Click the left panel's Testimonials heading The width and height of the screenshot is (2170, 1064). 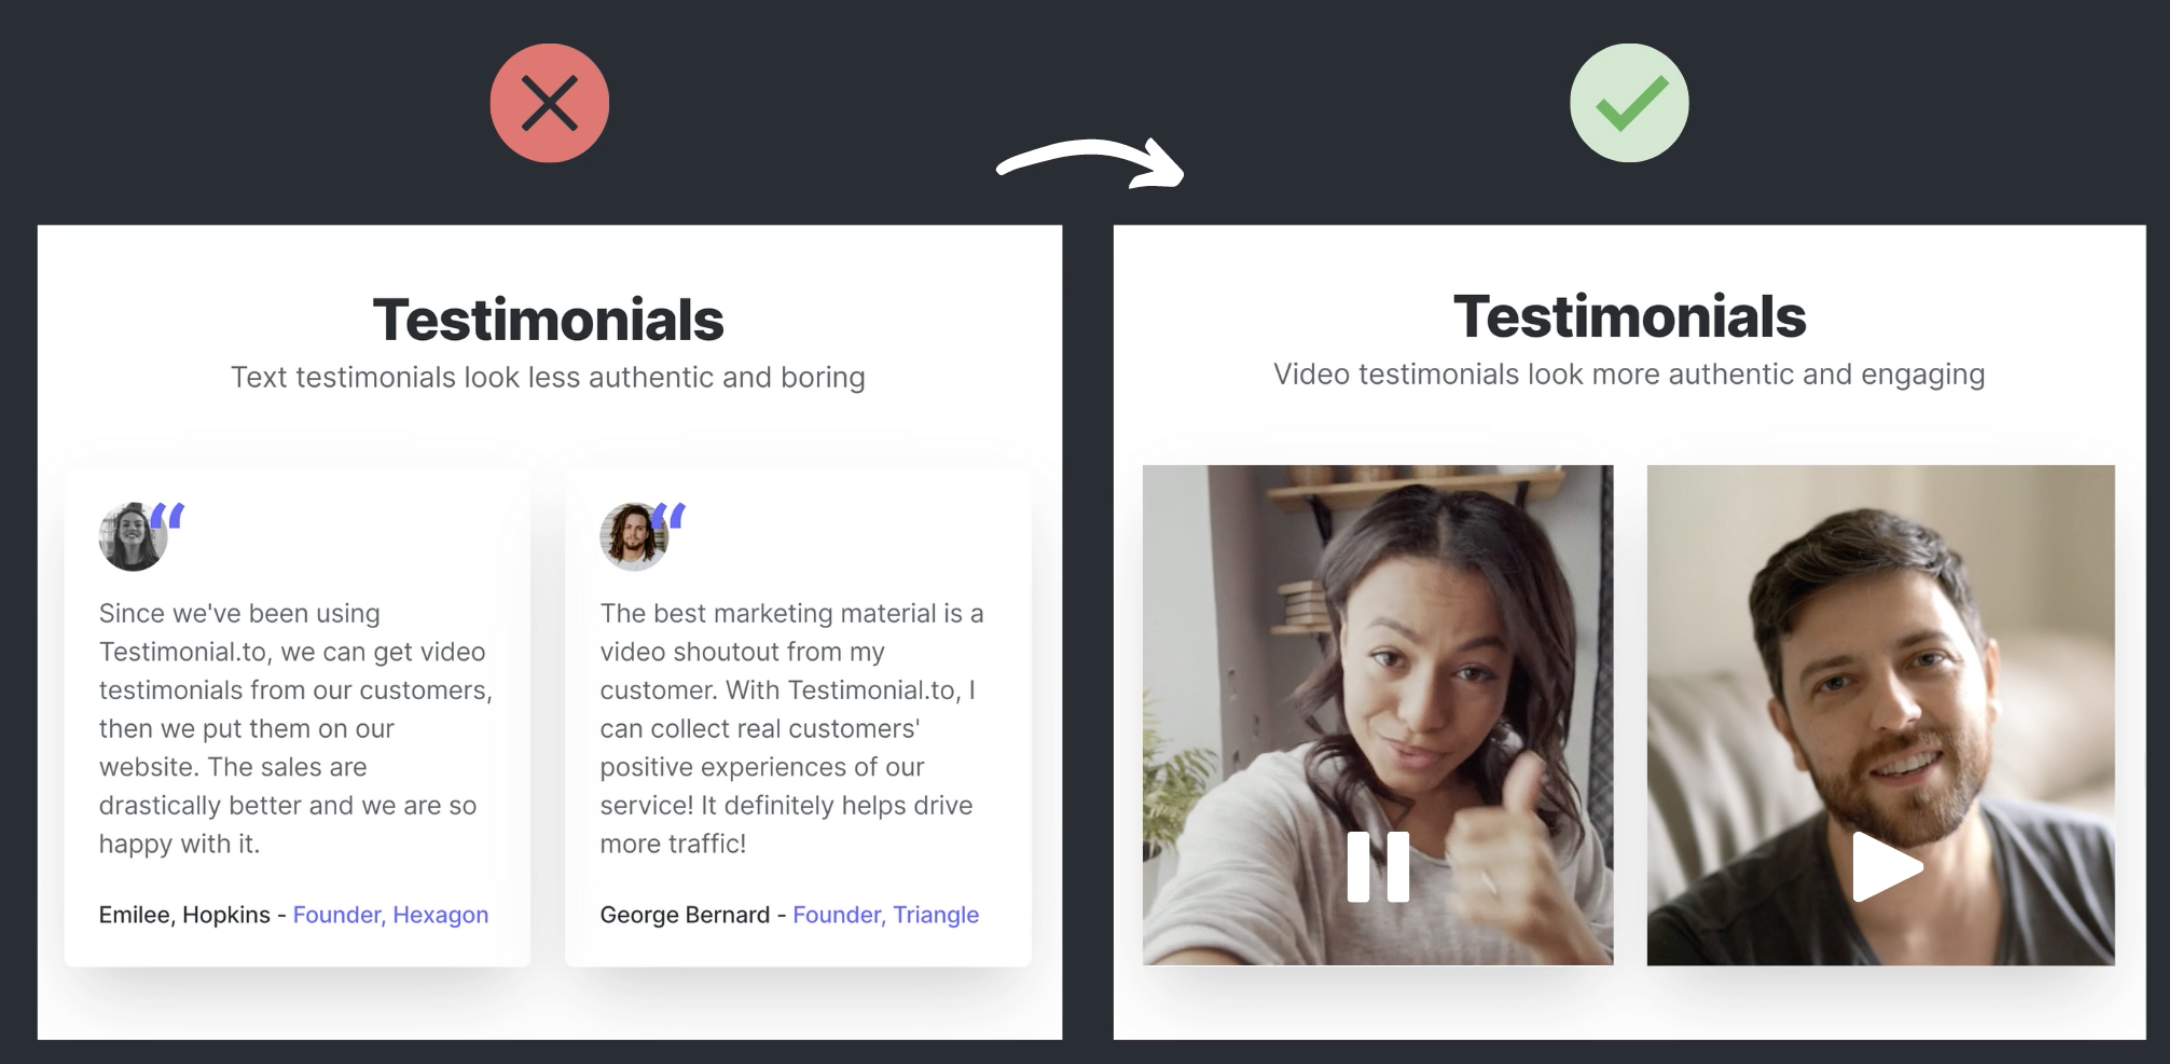pos(548,320)
